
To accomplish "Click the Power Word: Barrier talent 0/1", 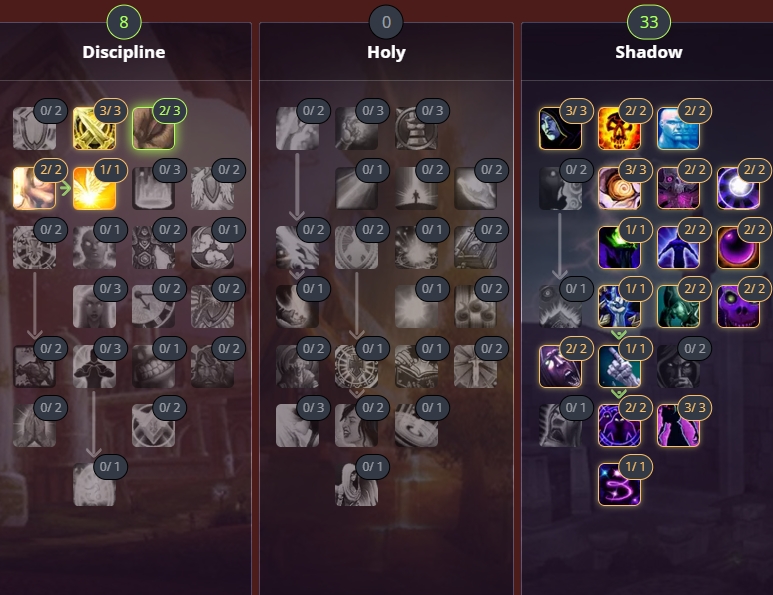I will point(94,485).
